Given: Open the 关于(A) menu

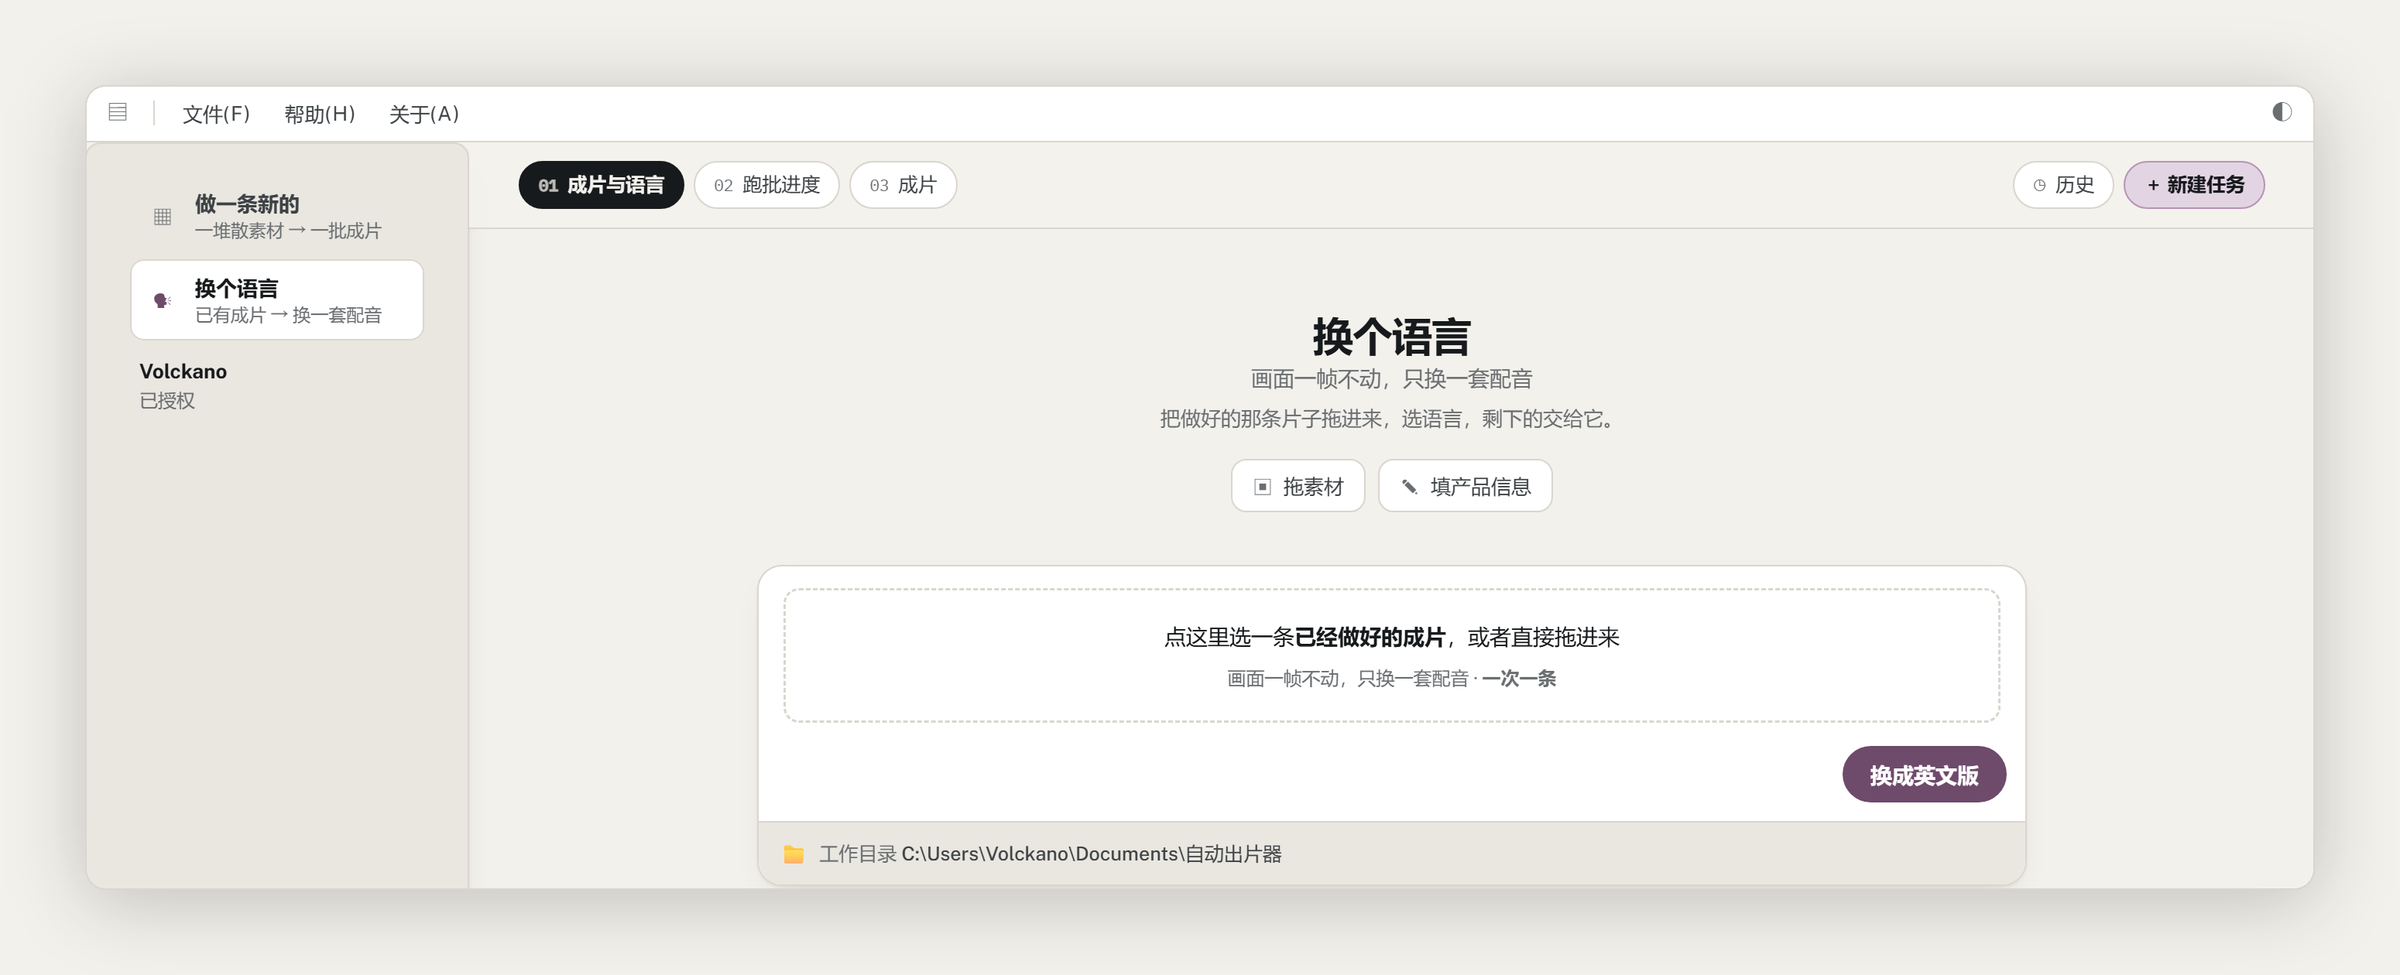Looking at the screenshot, I should click(x=424, y=114).
